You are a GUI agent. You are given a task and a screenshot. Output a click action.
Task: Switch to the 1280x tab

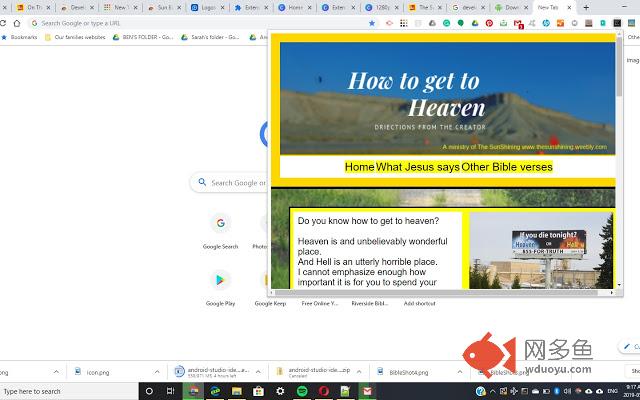(381, 7)
